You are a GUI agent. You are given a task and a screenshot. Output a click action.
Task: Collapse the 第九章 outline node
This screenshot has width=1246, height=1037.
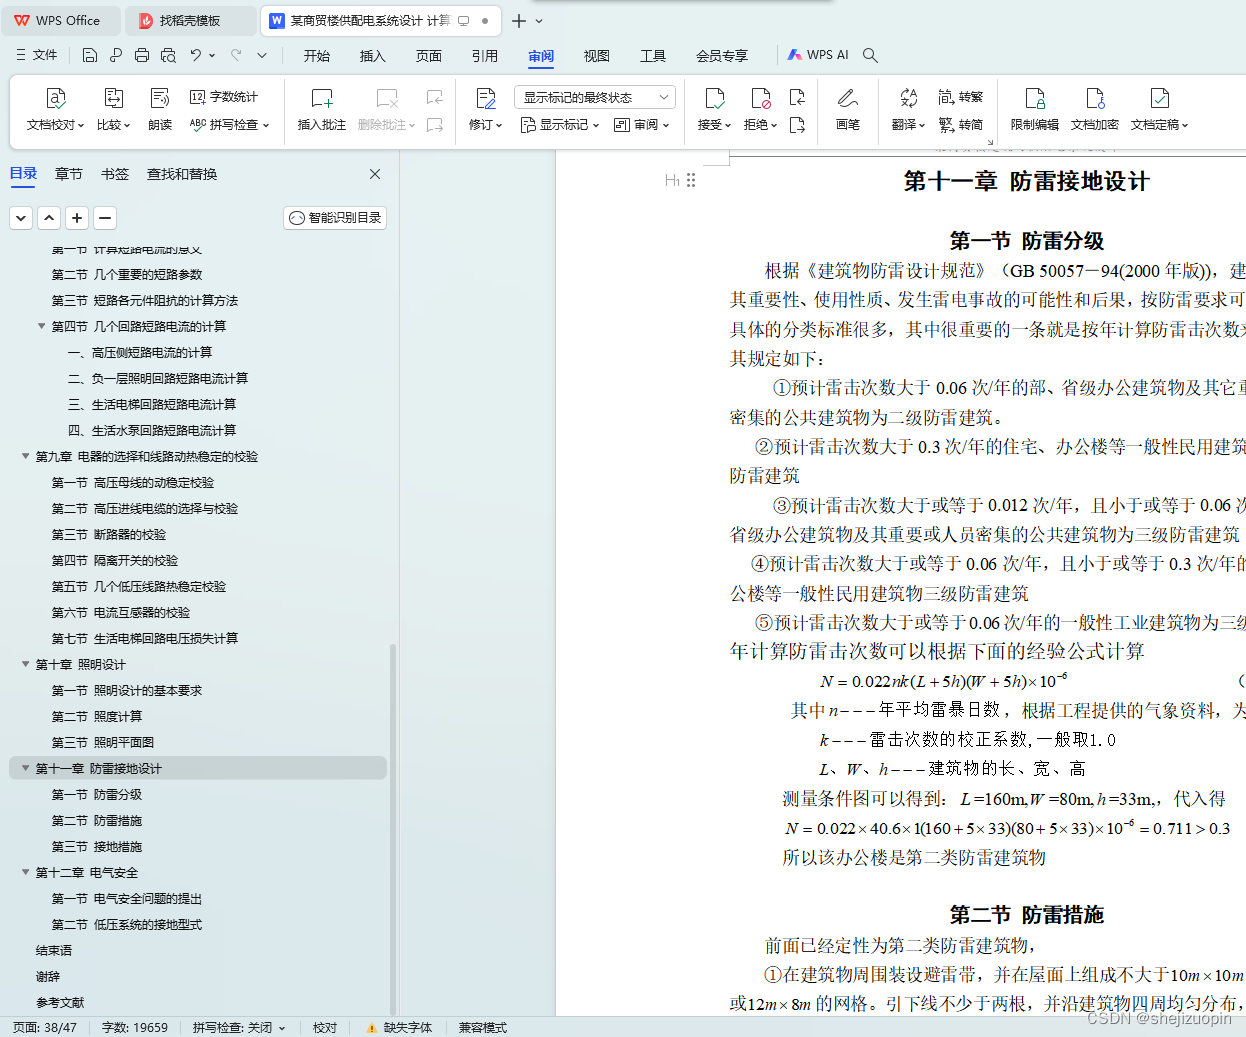point(26,456)
